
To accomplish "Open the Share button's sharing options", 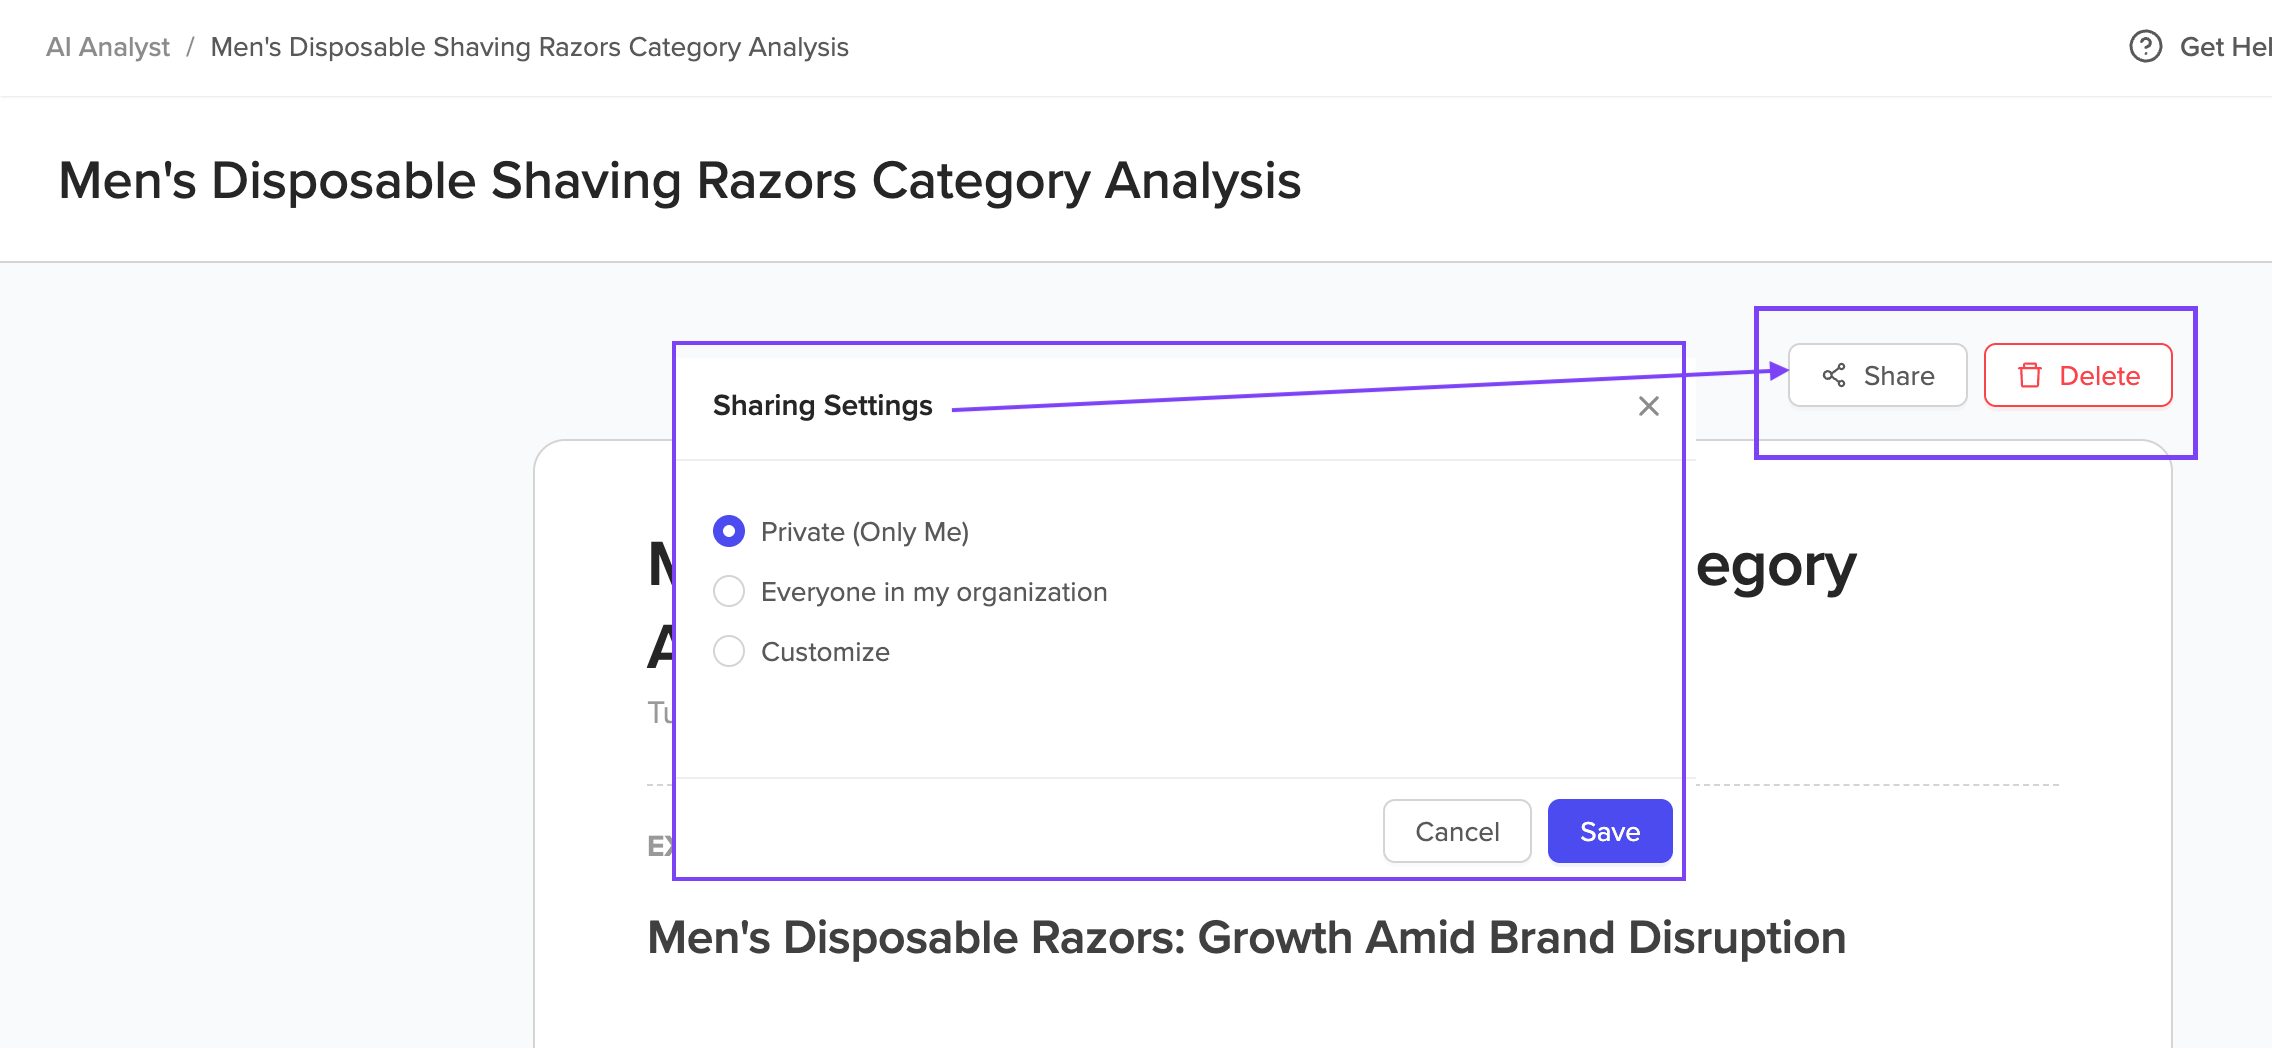I will (x=1878, y=376).
